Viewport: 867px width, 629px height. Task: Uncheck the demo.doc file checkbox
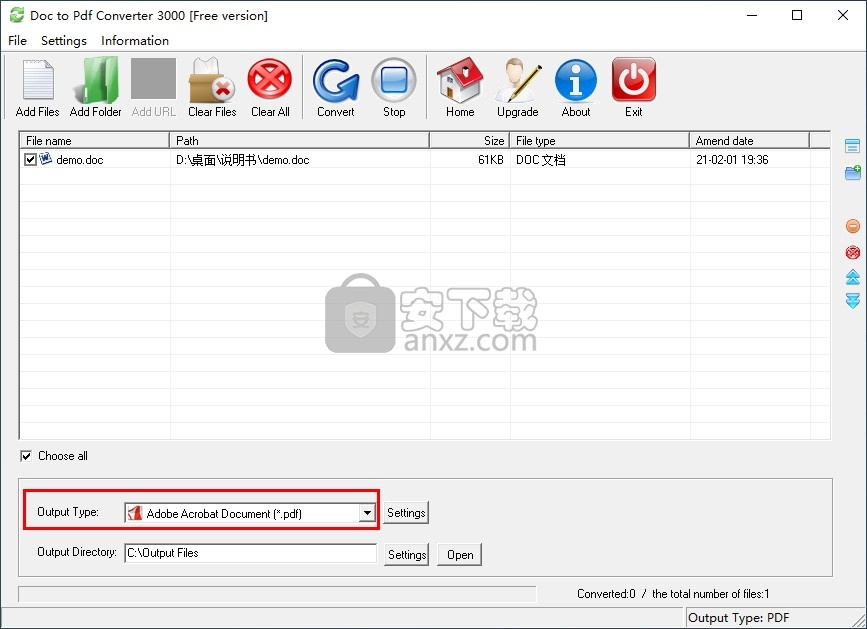(30, 159)
